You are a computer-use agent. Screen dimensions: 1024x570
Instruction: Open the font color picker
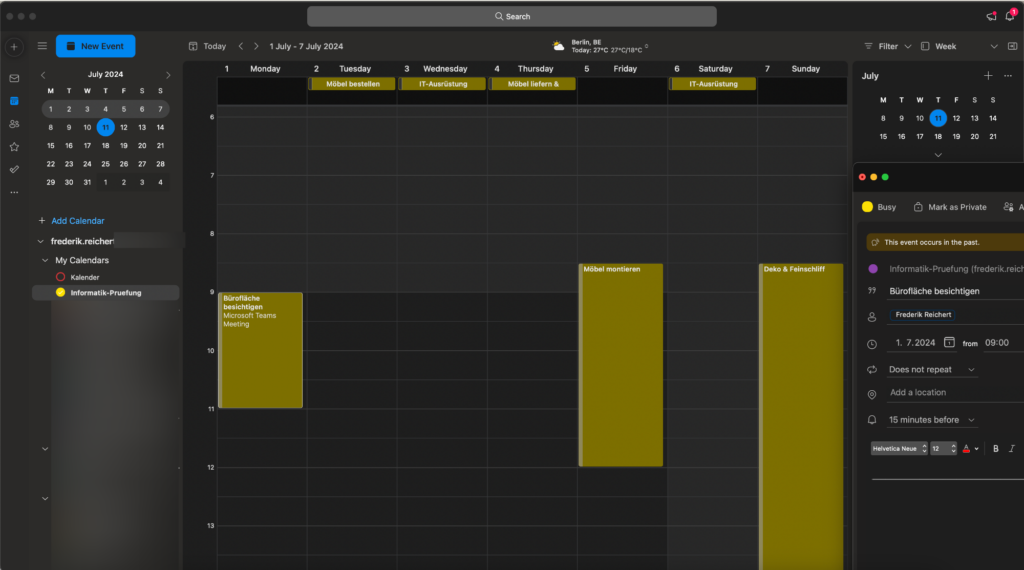(970, 449)
